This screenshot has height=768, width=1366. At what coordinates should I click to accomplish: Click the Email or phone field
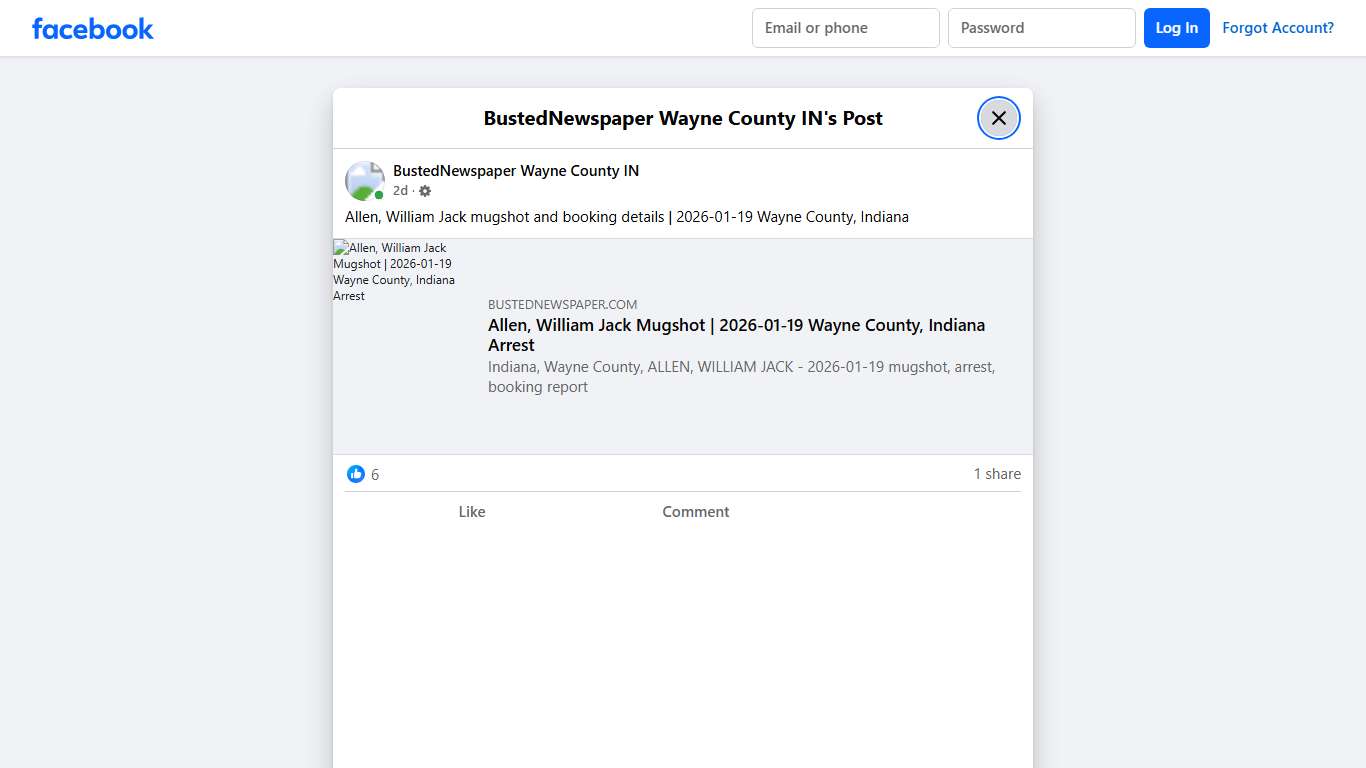(x=845, y=27)
